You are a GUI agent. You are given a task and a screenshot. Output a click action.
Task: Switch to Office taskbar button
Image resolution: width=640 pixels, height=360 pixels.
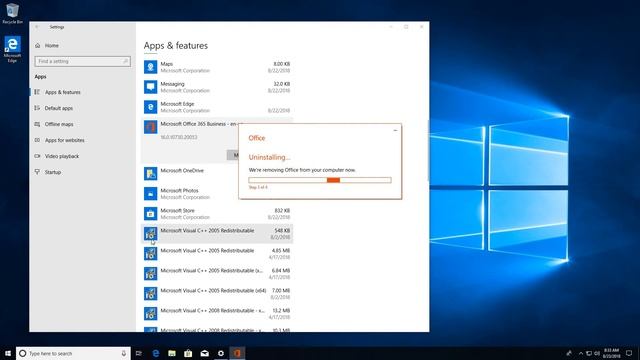pos(237,353)
